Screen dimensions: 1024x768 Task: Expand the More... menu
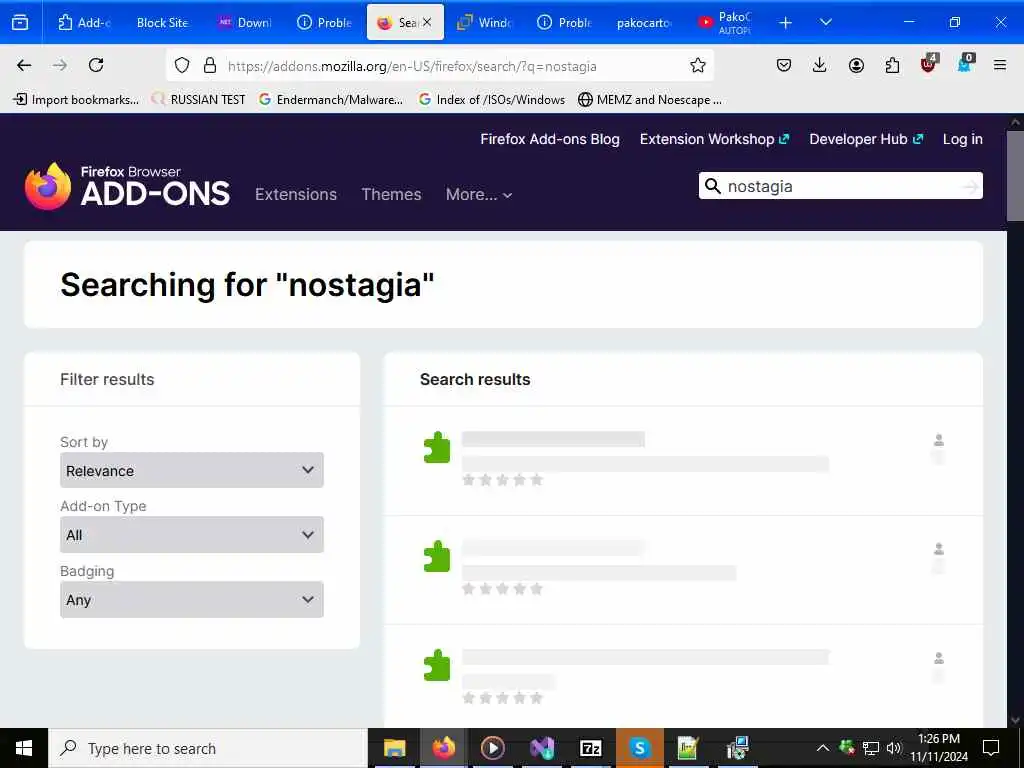(479, 195)
